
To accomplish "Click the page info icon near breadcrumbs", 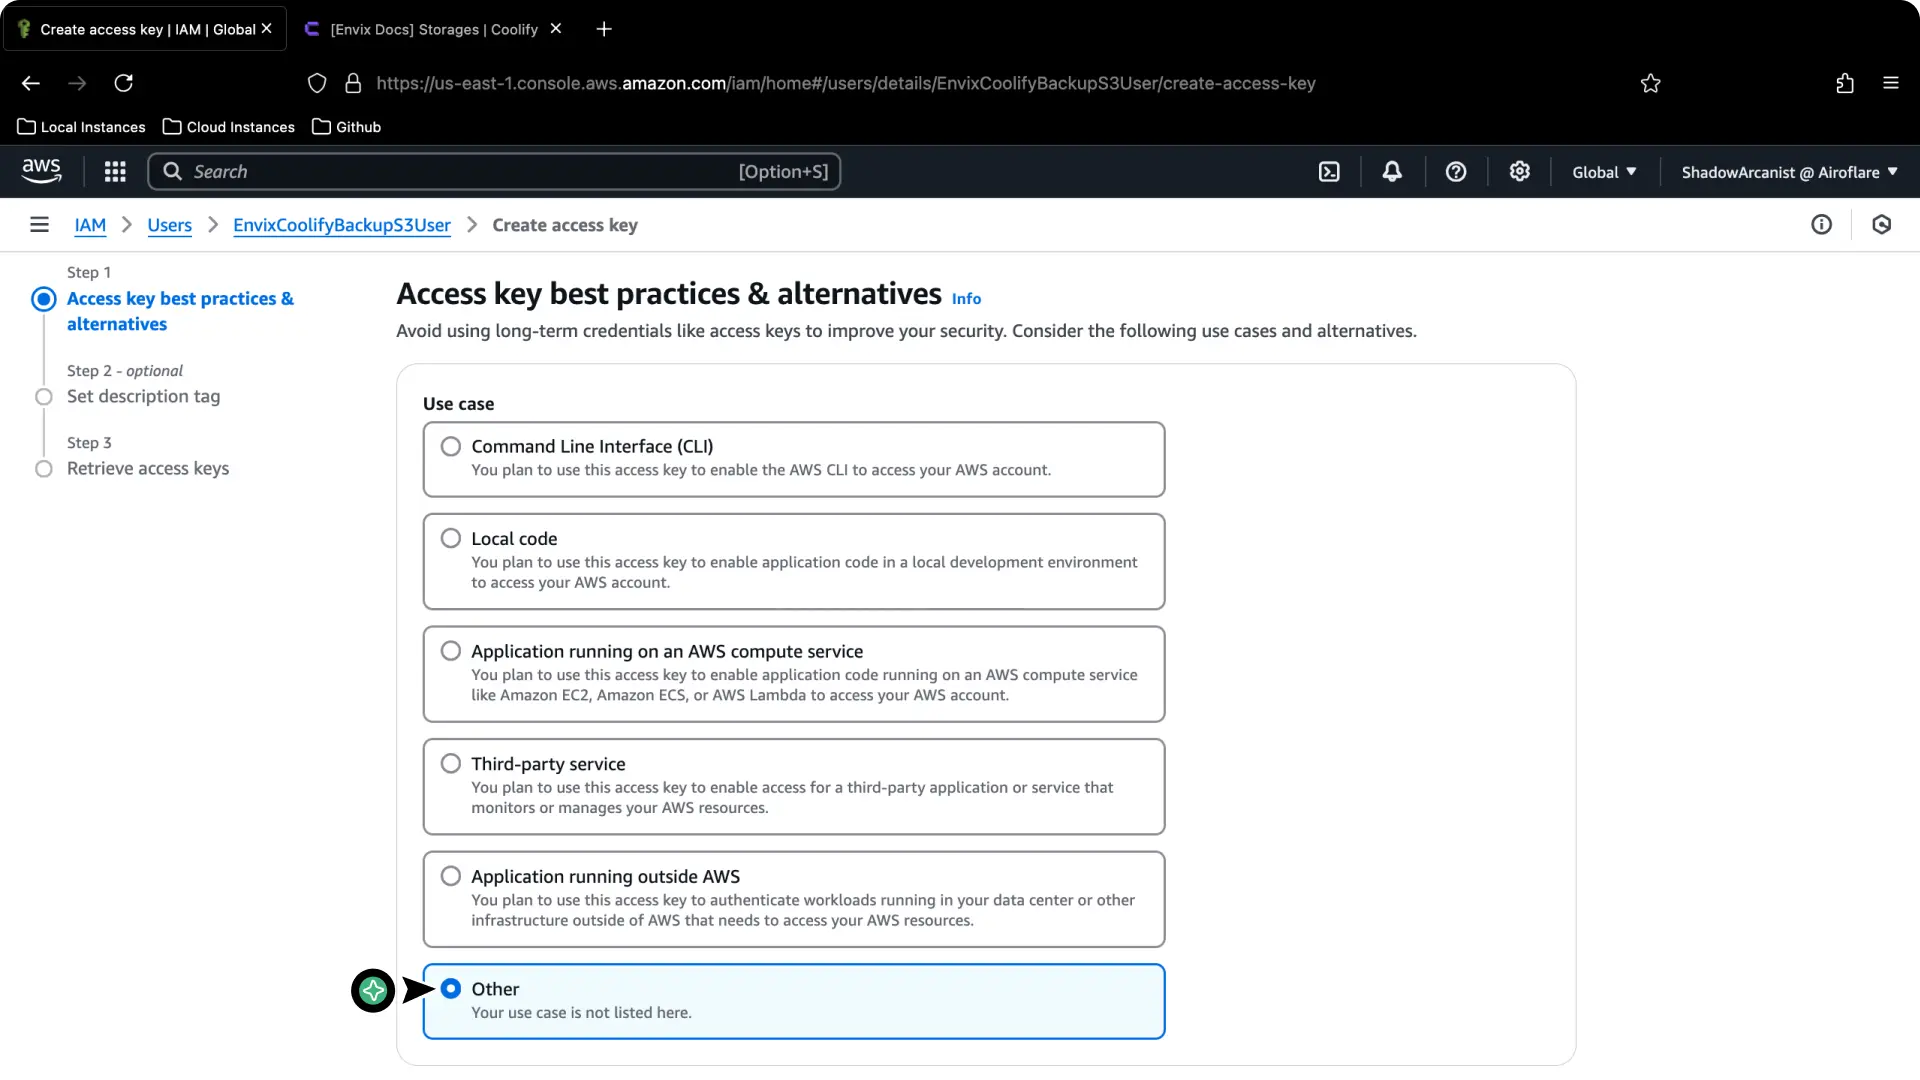I will (x=1821, y=224).
